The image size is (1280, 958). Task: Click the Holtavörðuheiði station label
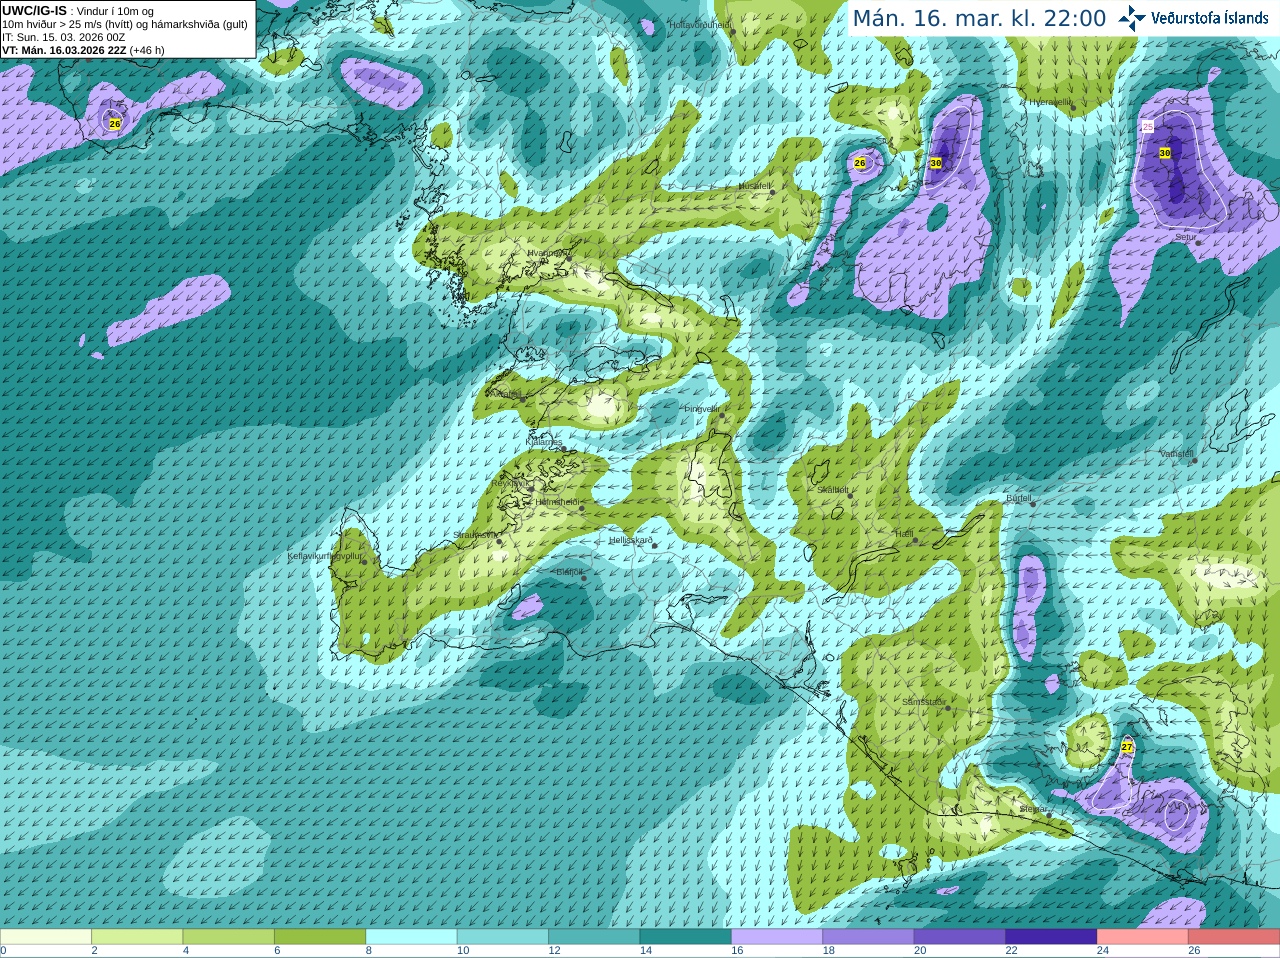point(700,24)
